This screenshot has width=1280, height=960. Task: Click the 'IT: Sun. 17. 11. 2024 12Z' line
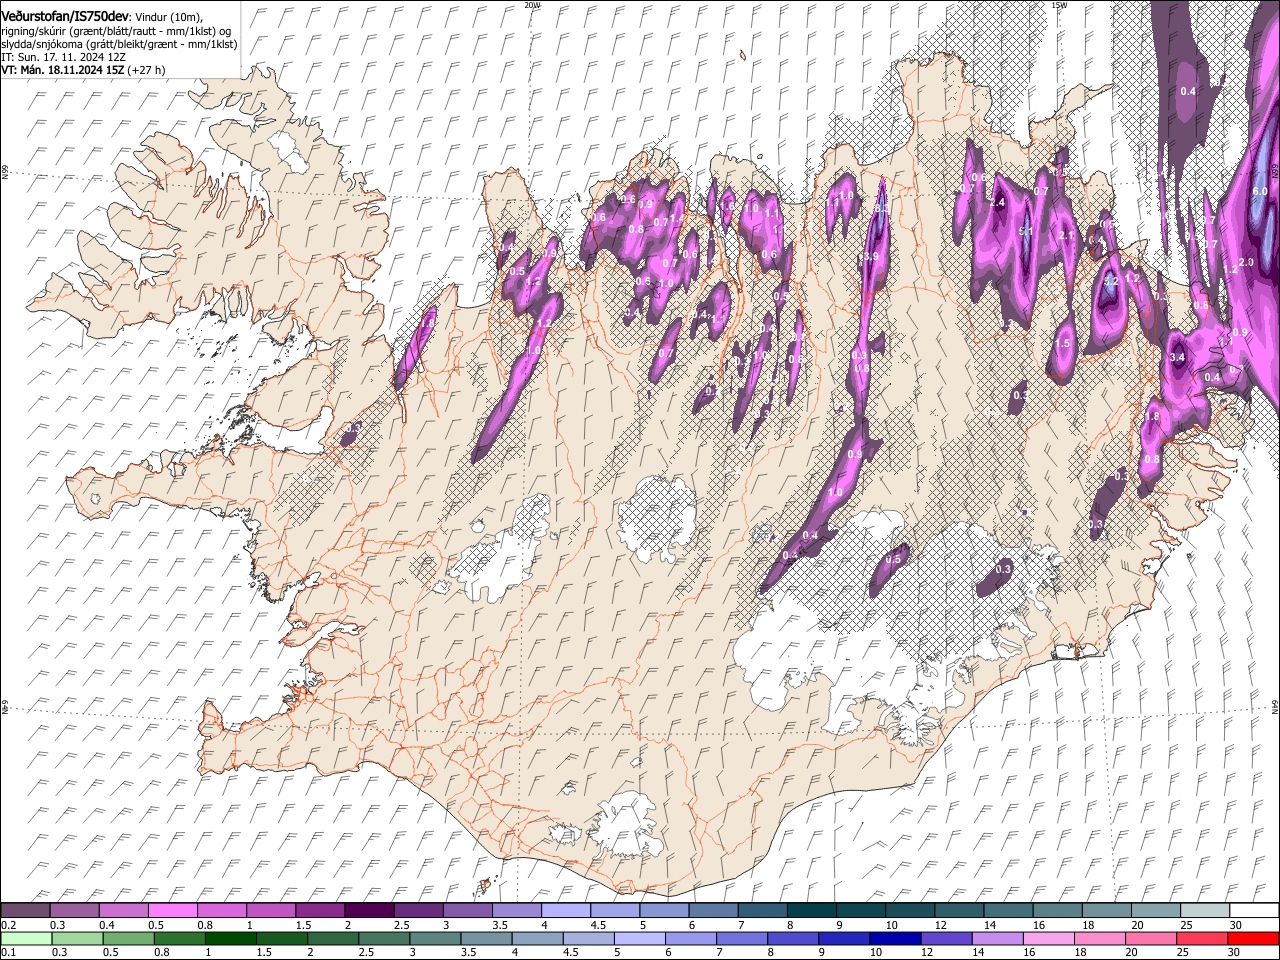(64, 57)
